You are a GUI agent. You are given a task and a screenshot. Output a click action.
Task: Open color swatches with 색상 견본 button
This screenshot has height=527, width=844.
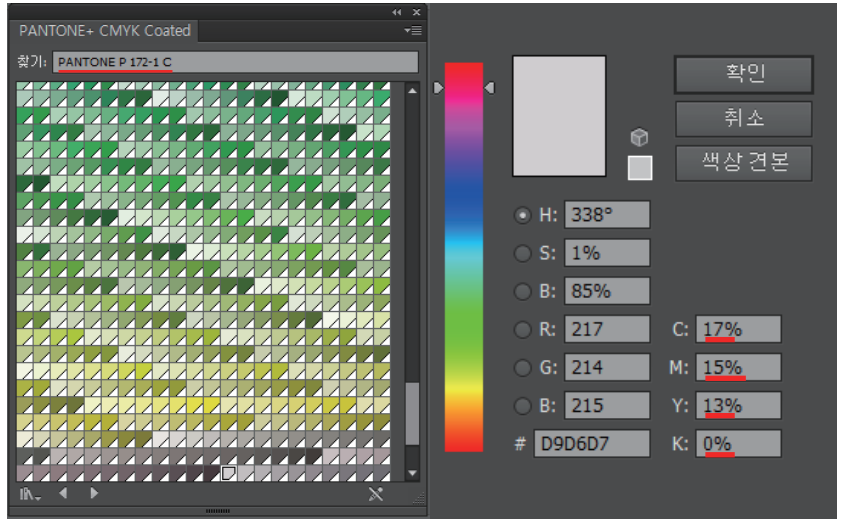tap(744, 163)
